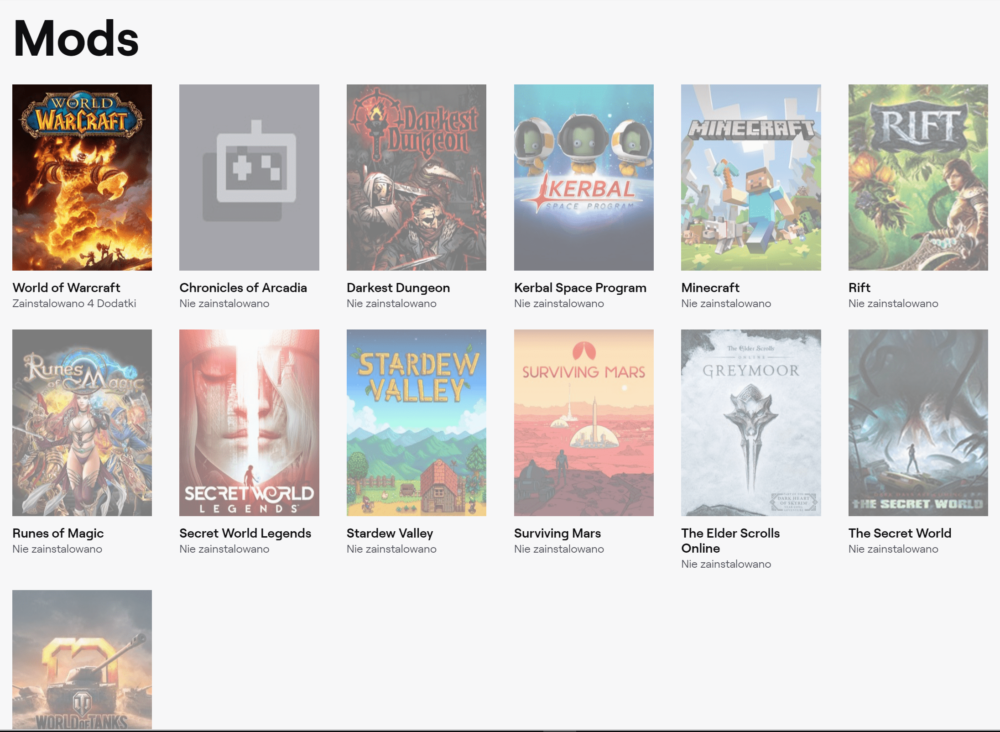
Task: Click 'Nie zainstalowano' under Secret World Legends
Action: [224, 549]
